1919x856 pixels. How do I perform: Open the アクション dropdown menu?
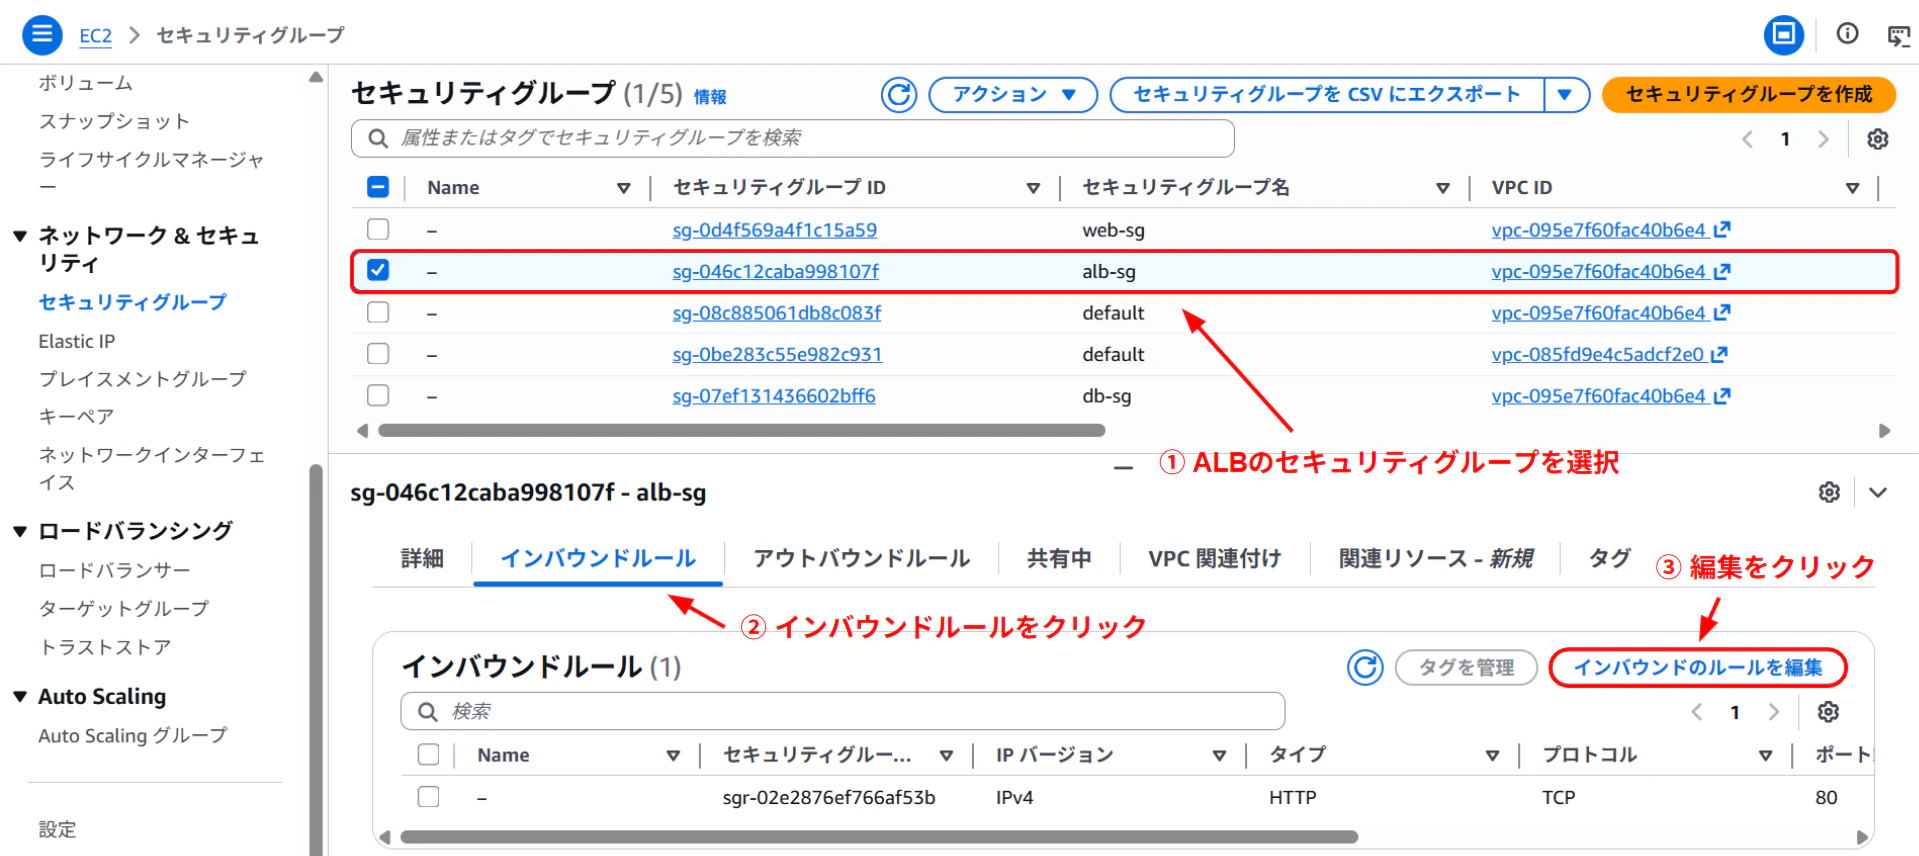pyautogui.click(x=1013, y=95)
